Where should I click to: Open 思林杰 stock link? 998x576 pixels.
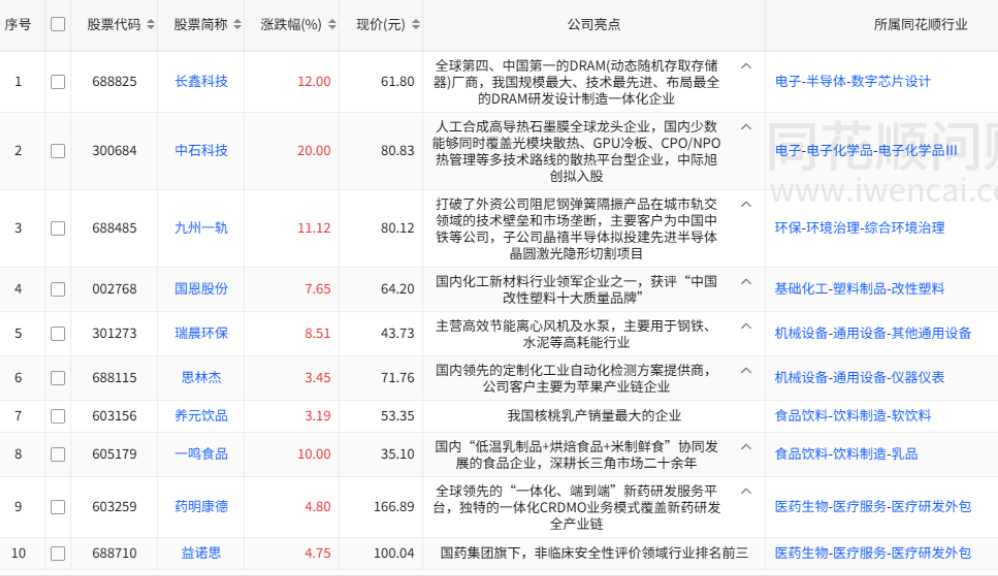point(201,377)
